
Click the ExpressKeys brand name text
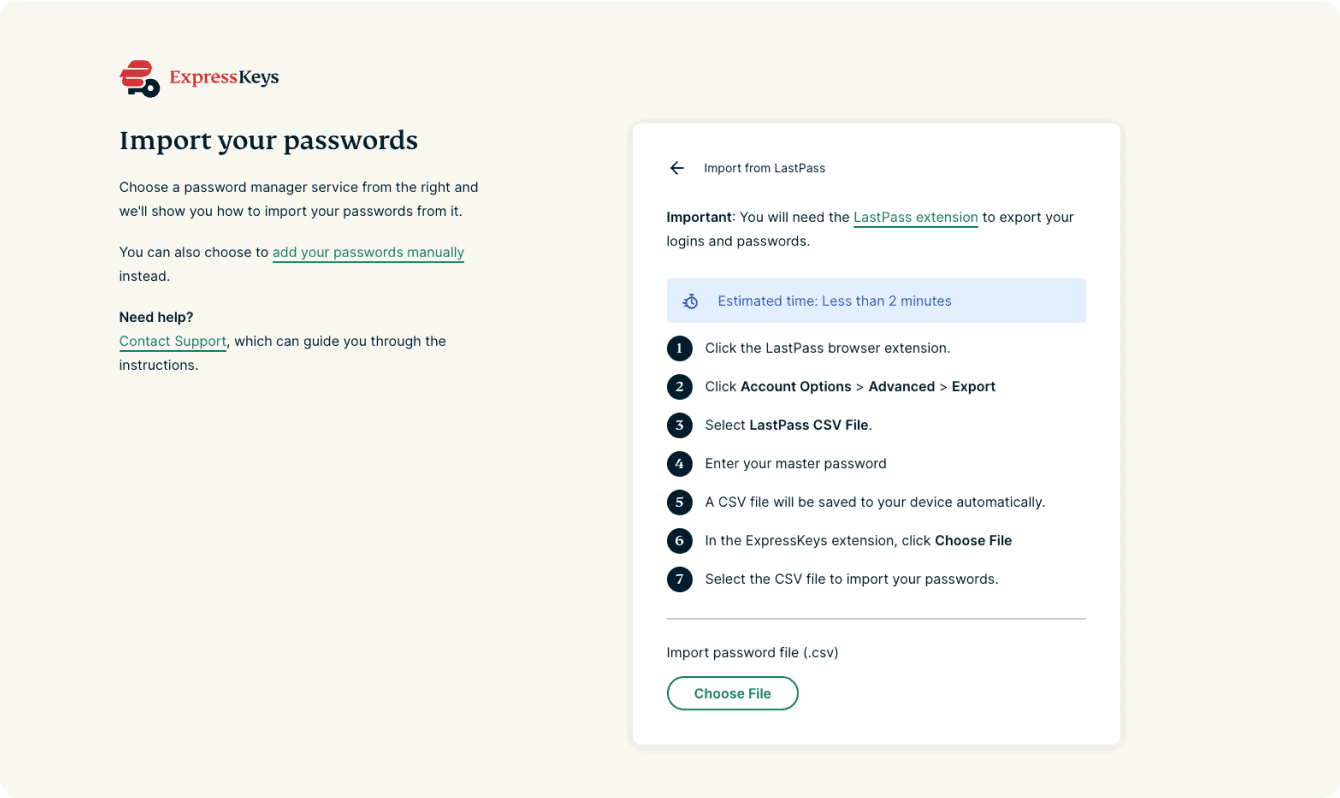(x=224, y=77)
